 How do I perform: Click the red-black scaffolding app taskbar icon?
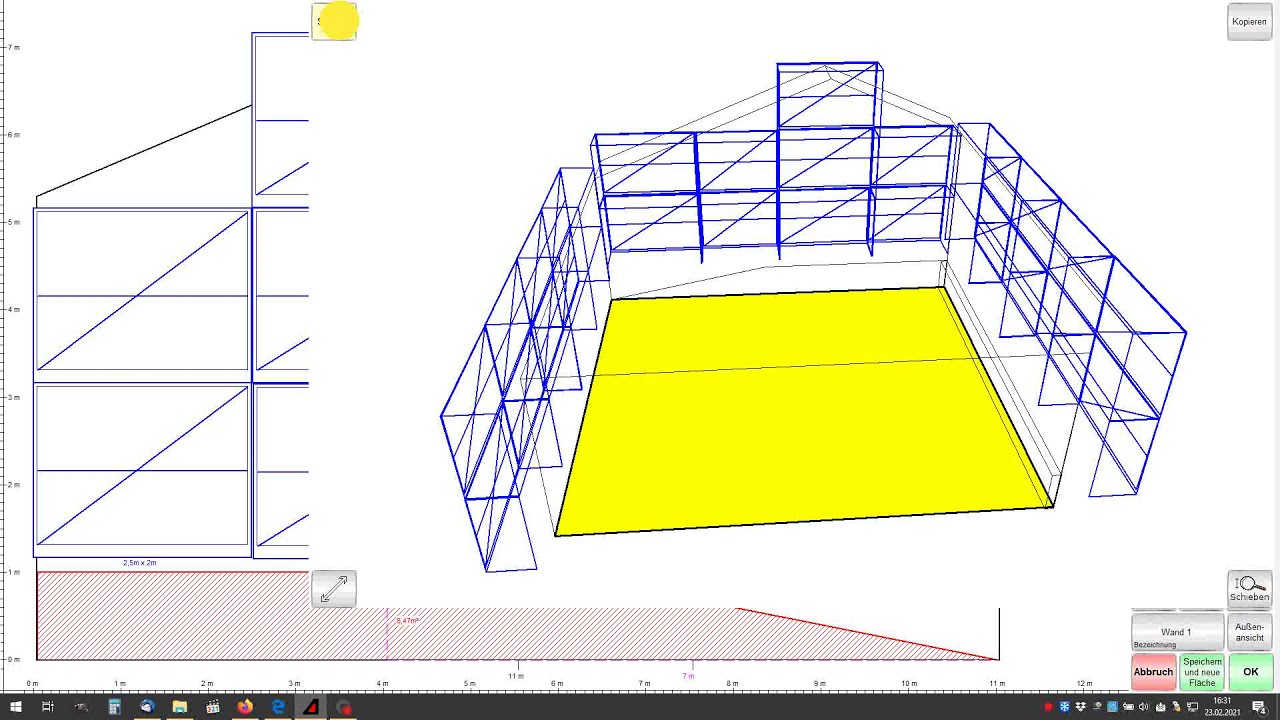311,707
